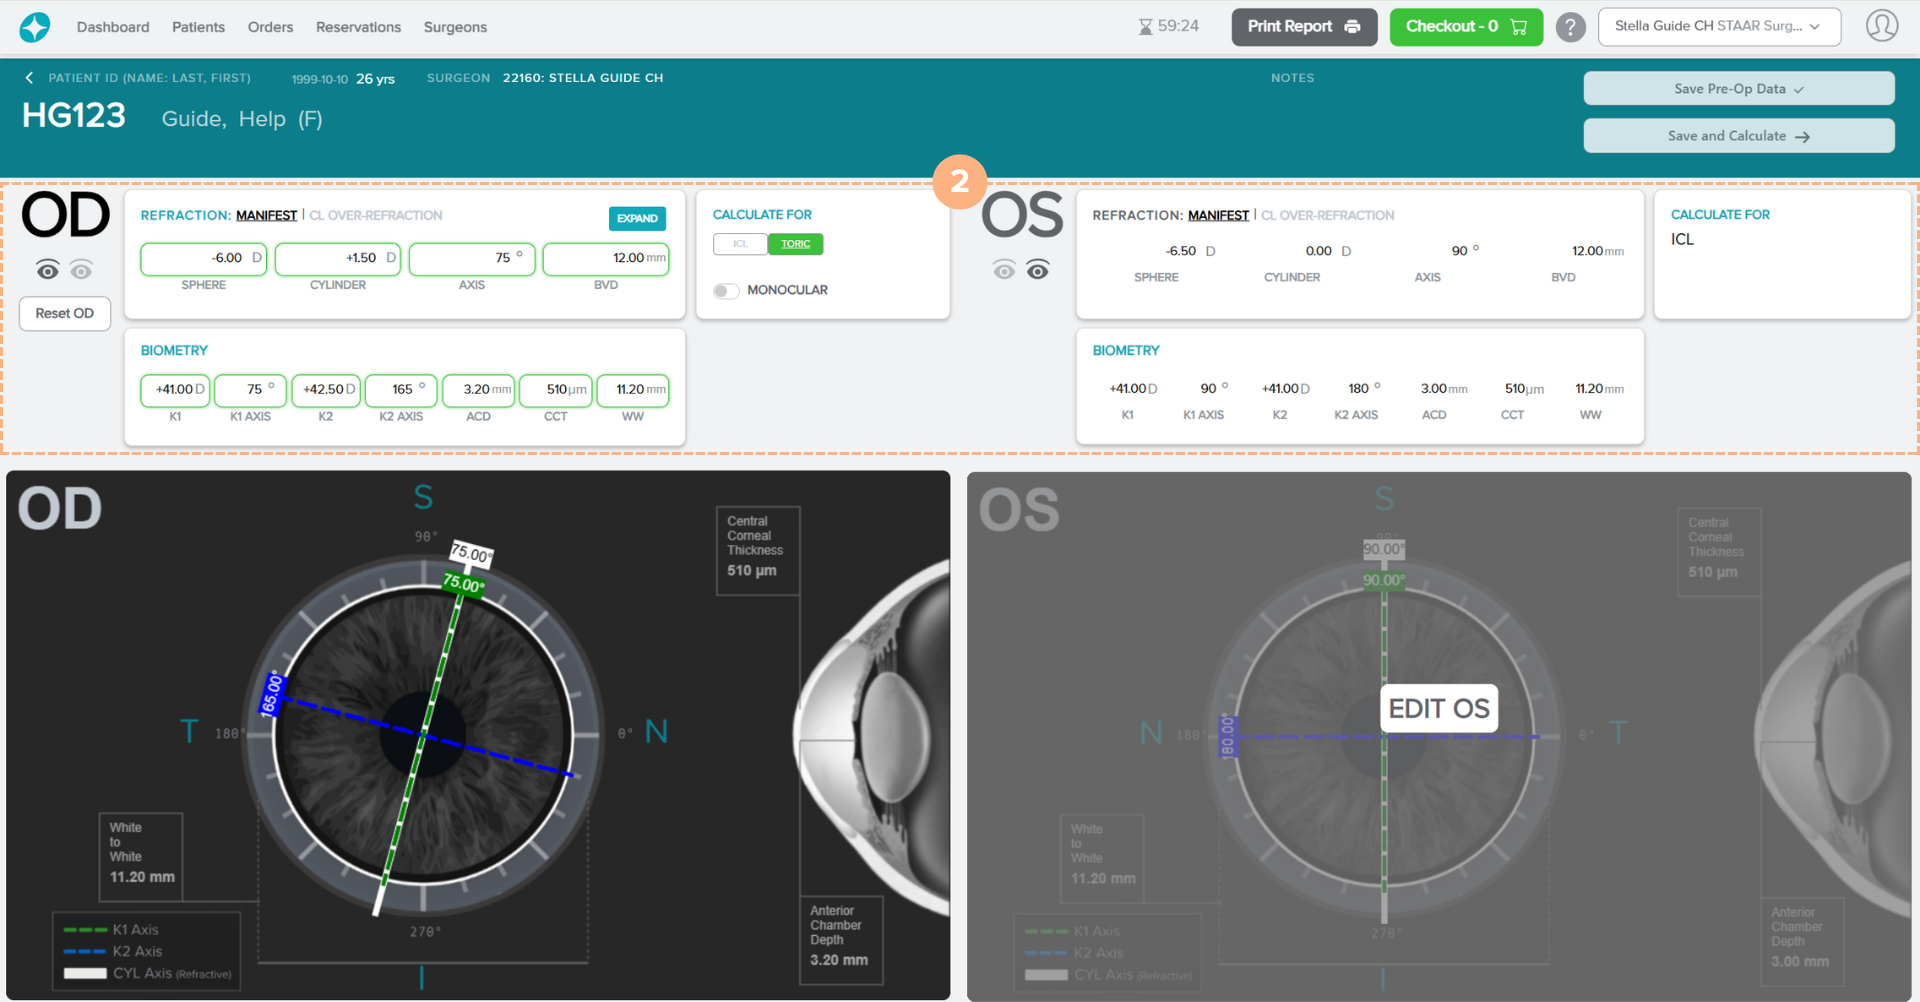Click EXPAND in OD refraction panel
Image resolution: width=1920 pixels, height=1002 pixels.
(637, 218)
